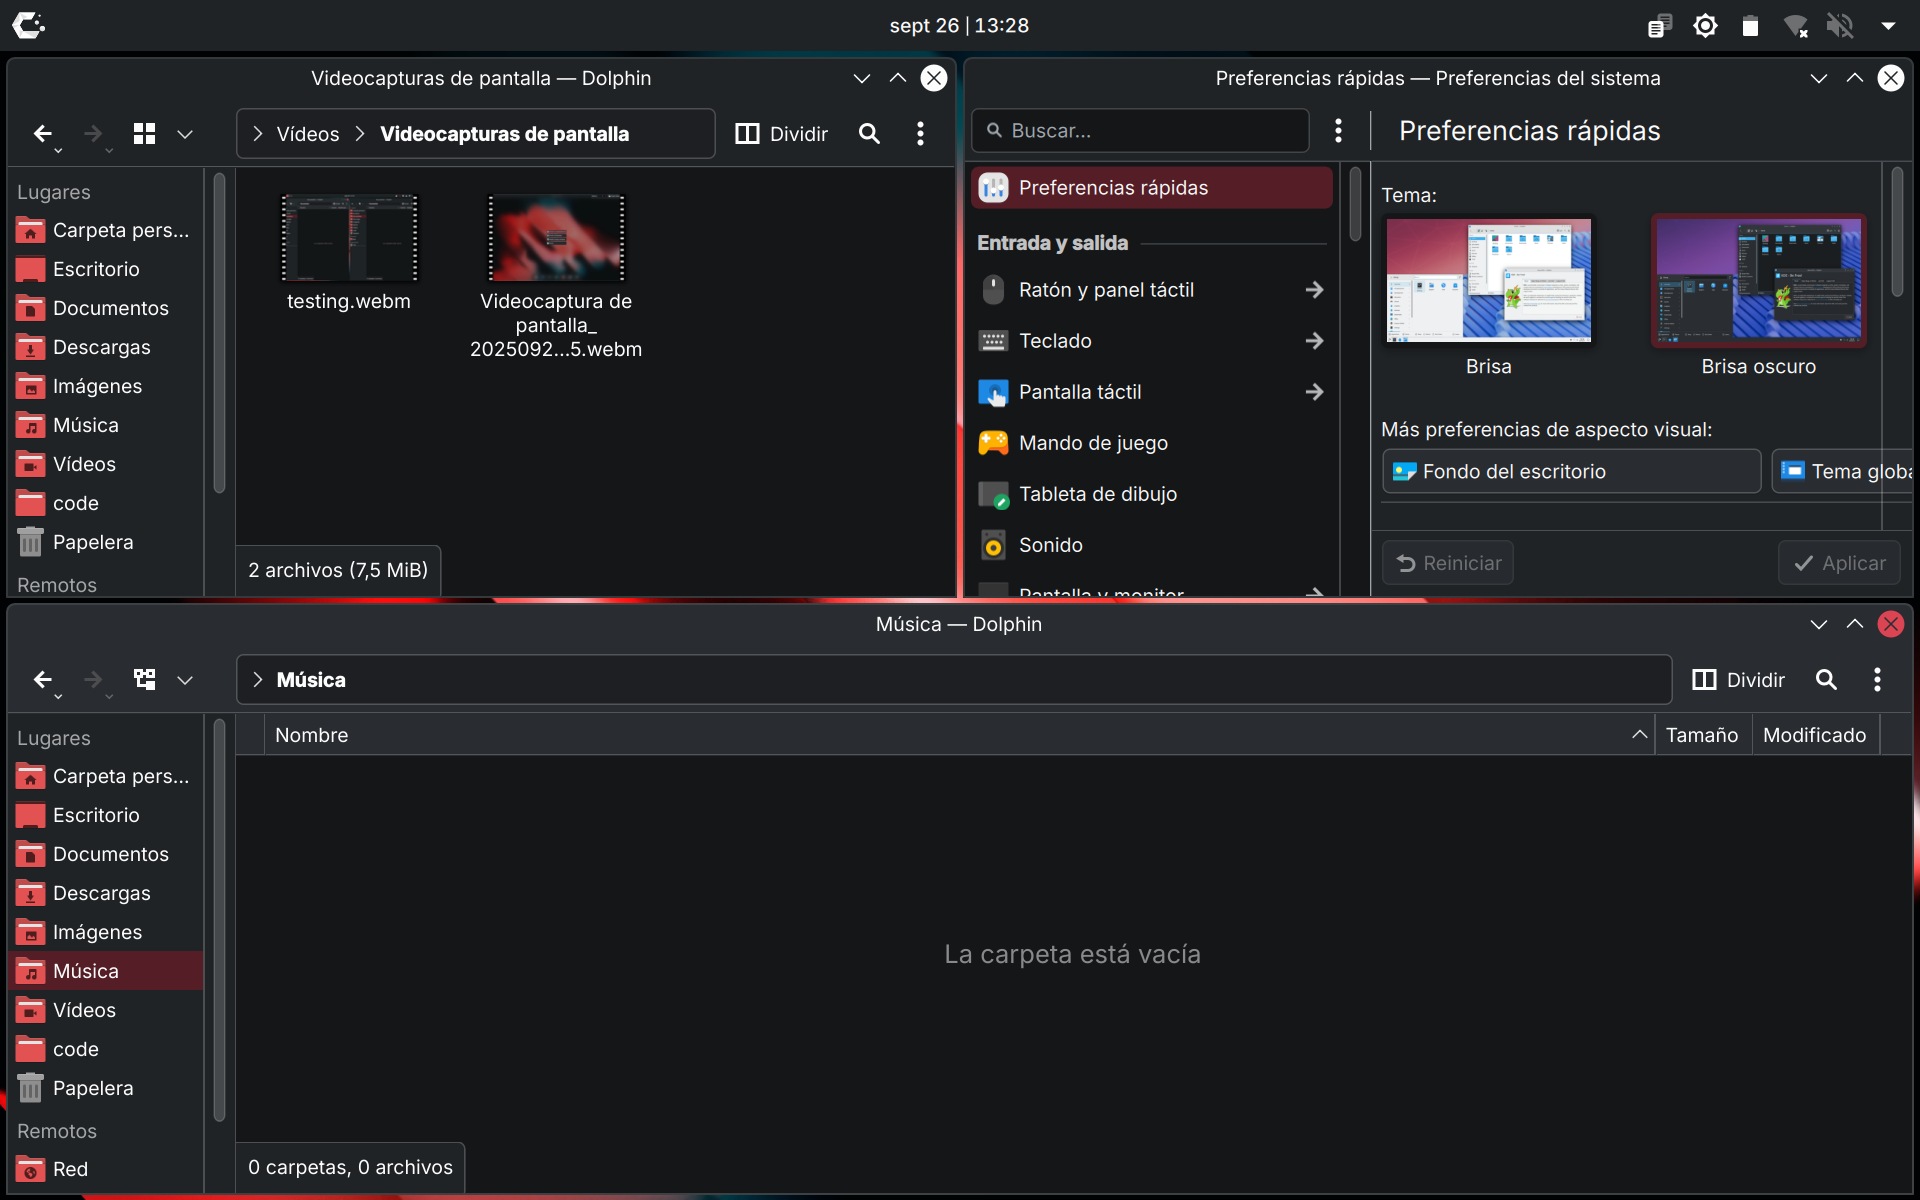Click Dividir in the Videocapturas Dolphin window

782,133
